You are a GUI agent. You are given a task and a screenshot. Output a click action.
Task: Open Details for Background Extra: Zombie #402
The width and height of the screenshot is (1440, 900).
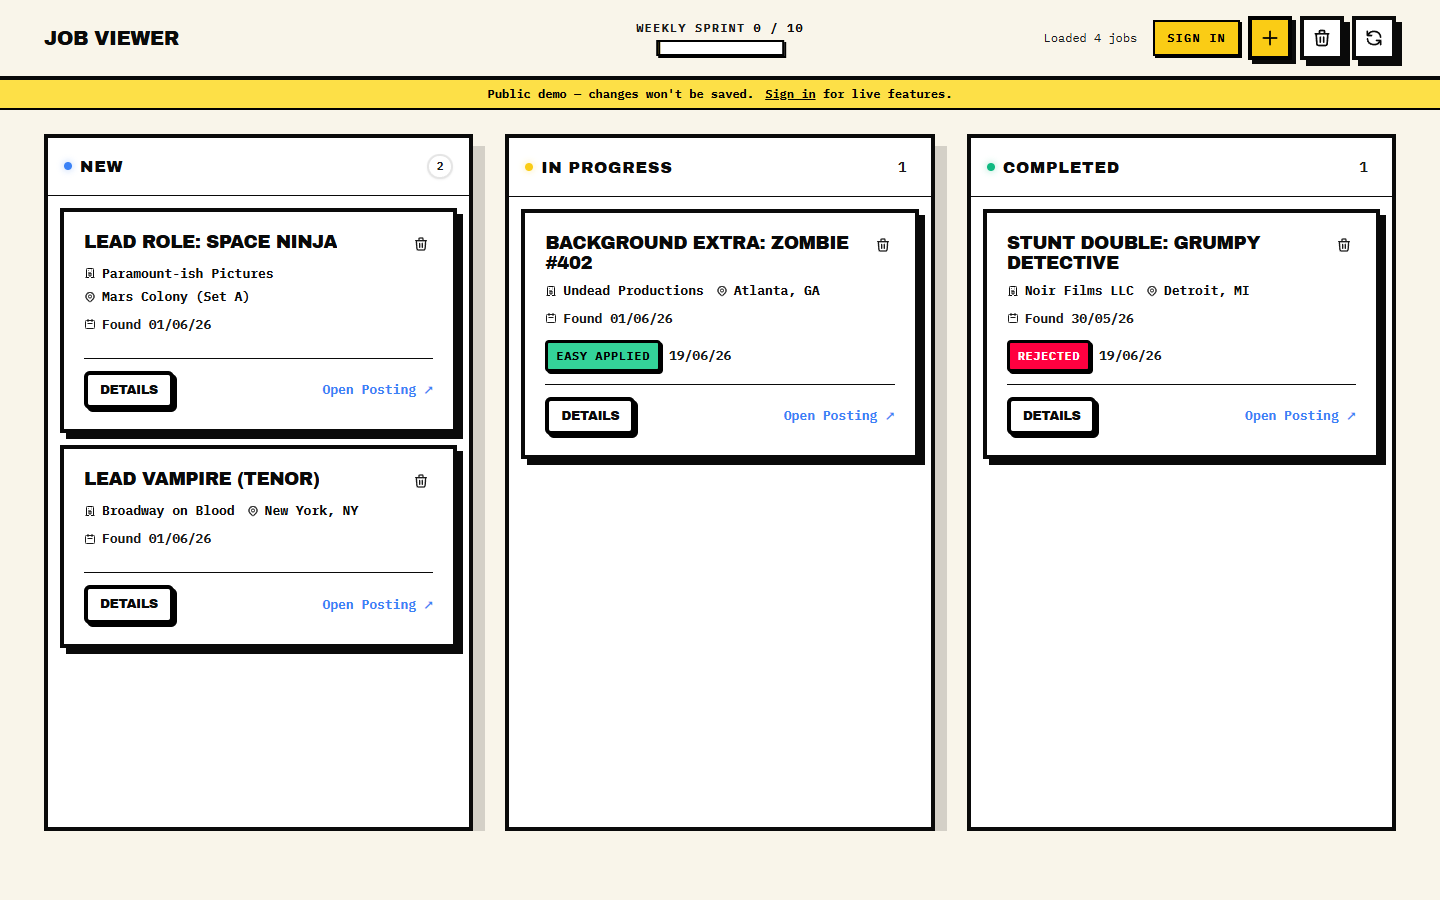click(x=590, y=416)
